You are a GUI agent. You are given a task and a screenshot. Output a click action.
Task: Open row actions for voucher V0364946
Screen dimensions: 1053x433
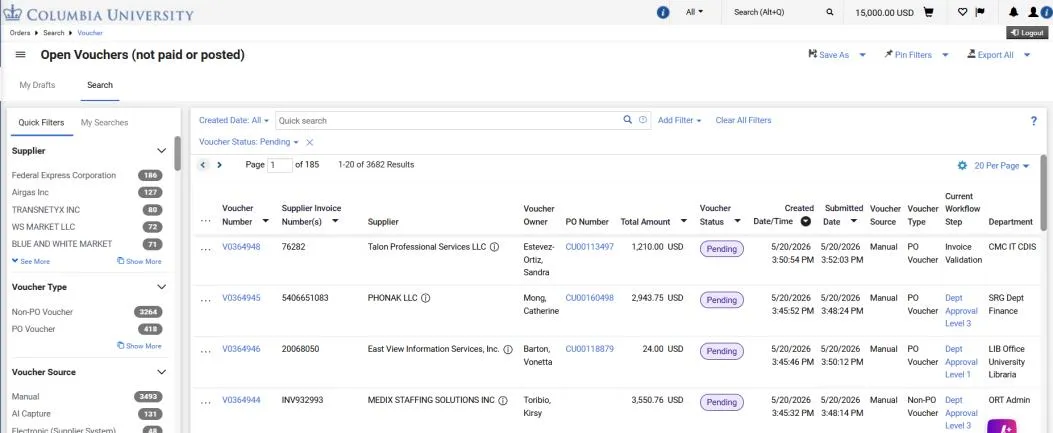point(205,351)
